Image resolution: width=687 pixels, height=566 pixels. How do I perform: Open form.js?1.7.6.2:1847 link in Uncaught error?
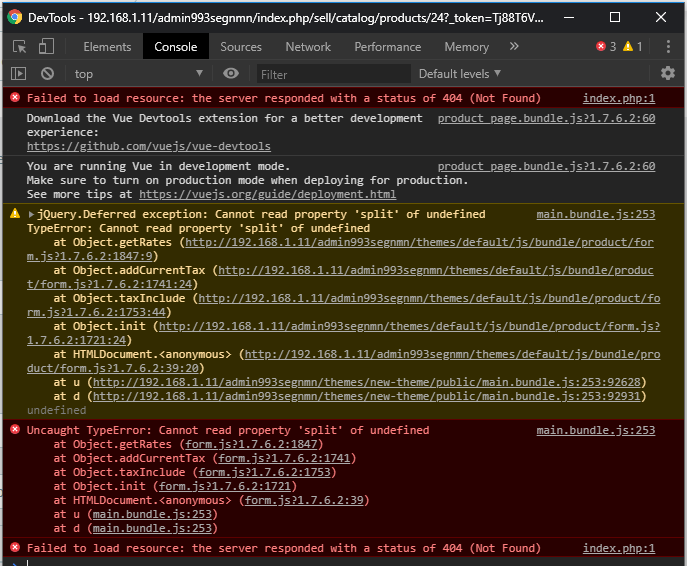tap(251, 444)
